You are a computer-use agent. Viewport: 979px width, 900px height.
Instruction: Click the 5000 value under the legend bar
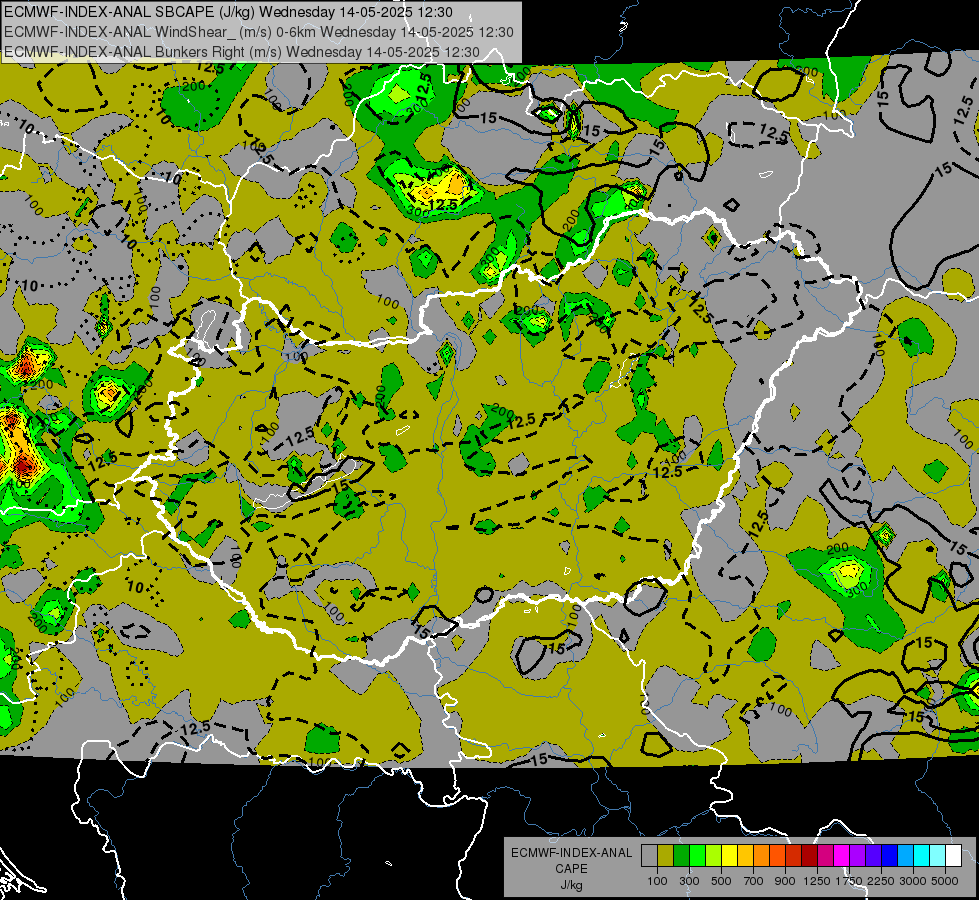pyautogui.click(x=945, y=881)
